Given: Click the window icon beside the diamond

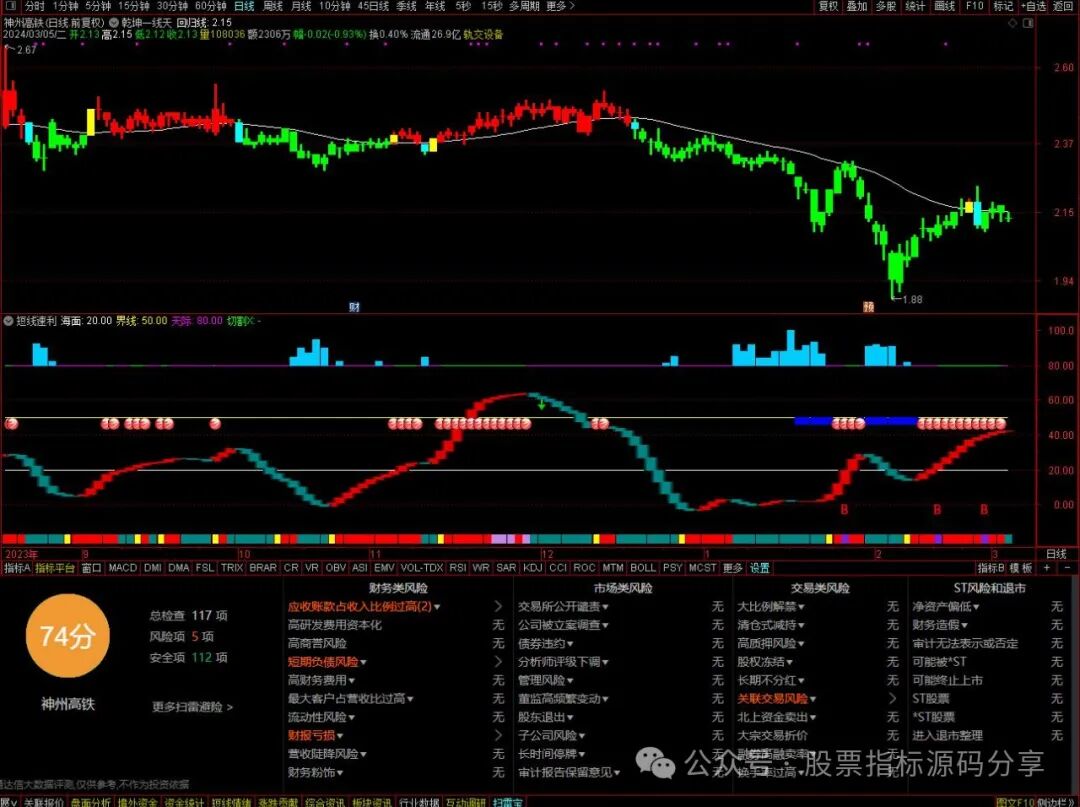Looking at the screenshot, I should tap(1028, 23).
